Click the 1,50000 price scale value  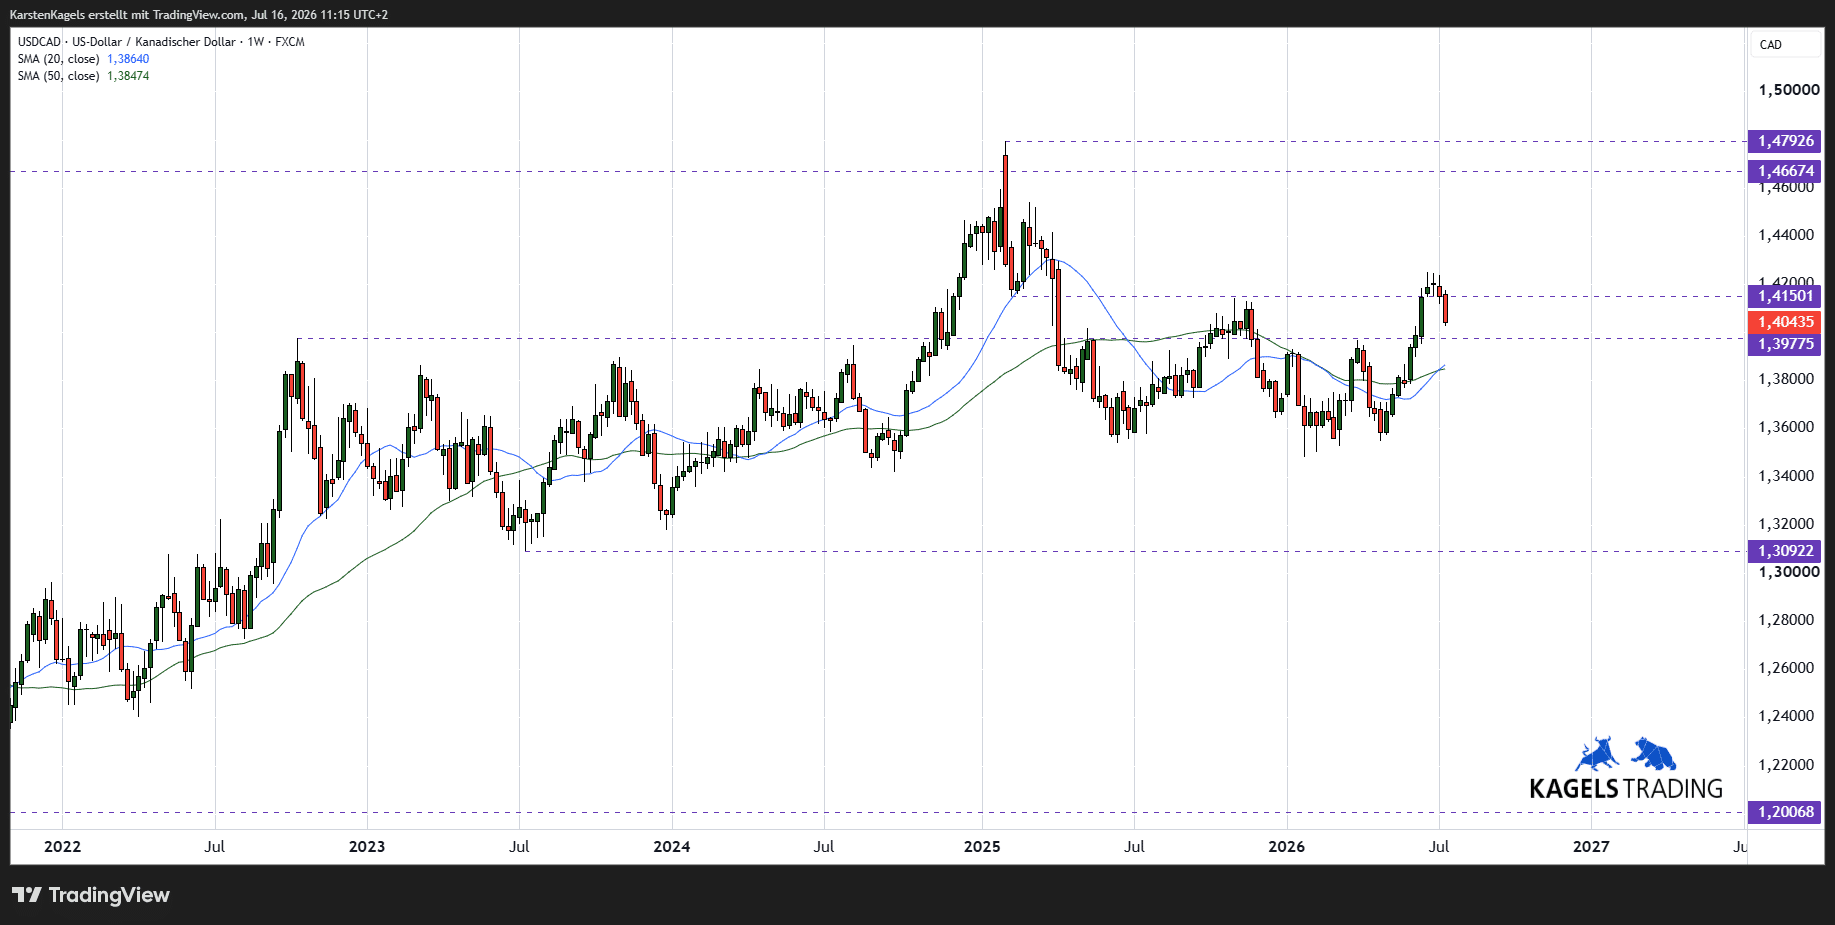[1789, 90]
